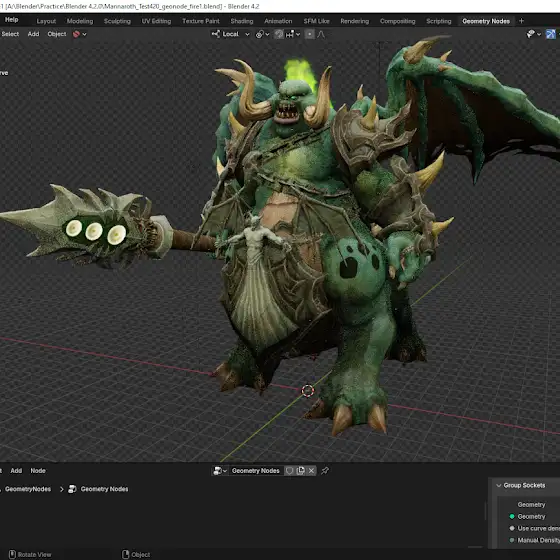Toggle fake user shield for node group
The image size is (560, 560).
tap(289, 471)
